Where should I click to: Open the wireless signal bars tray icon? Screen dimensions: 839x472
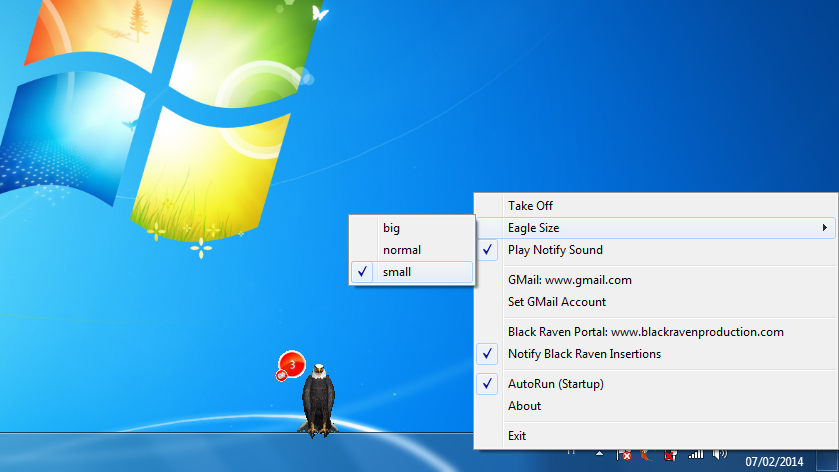click(696, 454)
